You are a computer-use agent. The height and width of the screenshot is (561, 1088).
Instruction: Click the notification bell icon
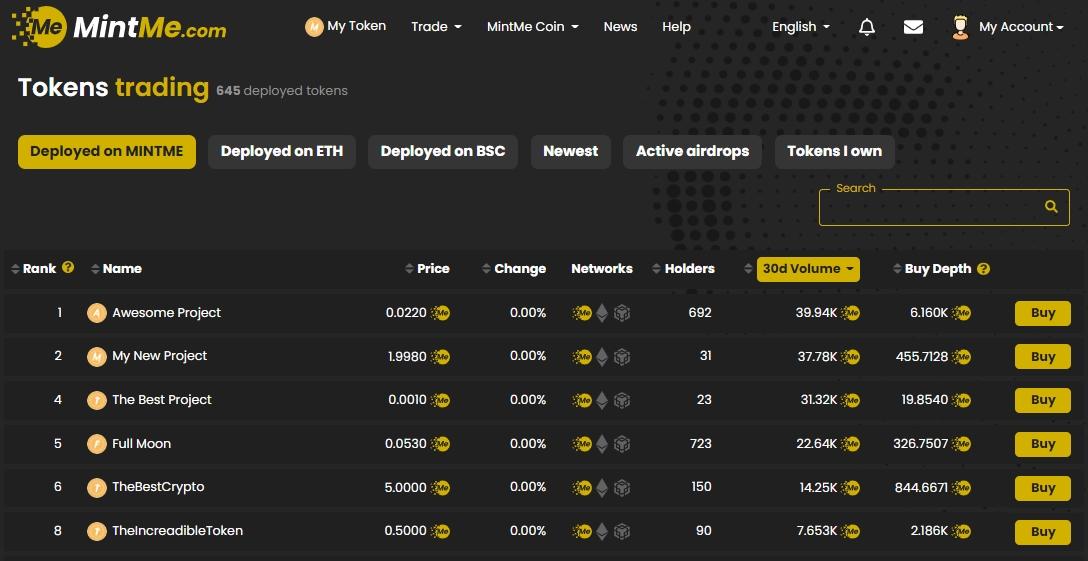867,27
